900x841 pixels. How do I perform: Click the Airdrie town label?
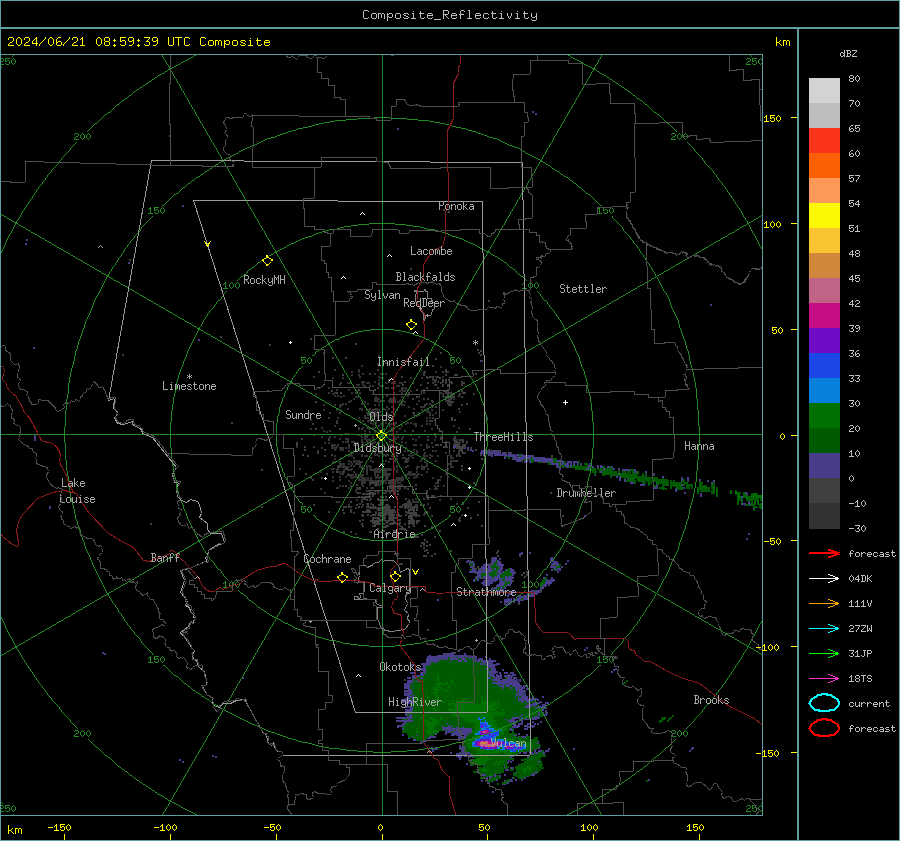[394, 534]
